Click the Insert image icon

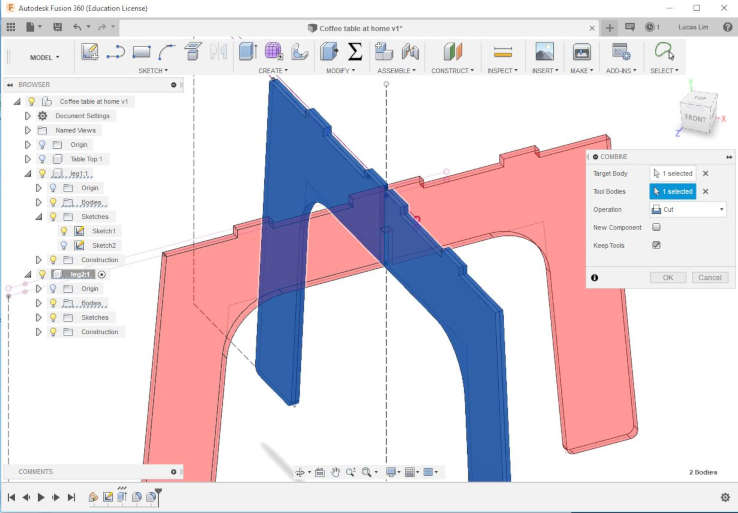pos(545,51)
